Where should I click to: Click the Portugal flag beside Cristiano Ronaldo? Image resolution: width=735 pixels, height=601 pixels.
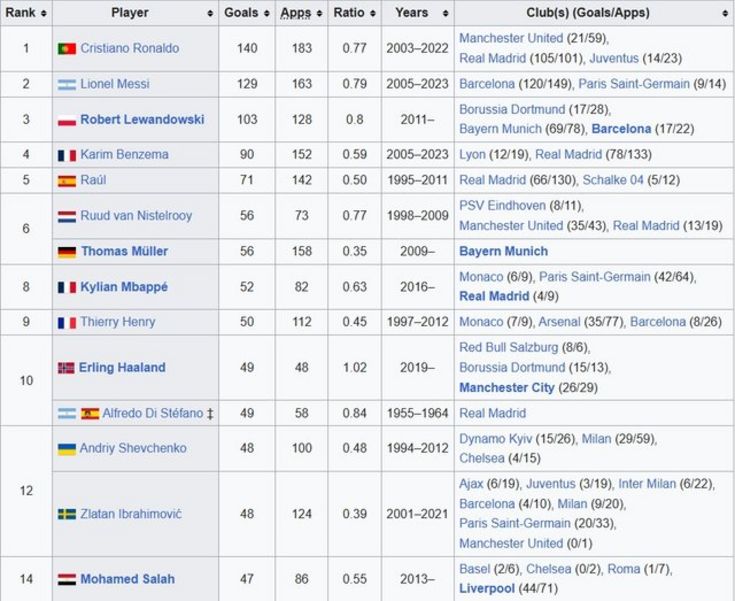[x=67, y=49]
